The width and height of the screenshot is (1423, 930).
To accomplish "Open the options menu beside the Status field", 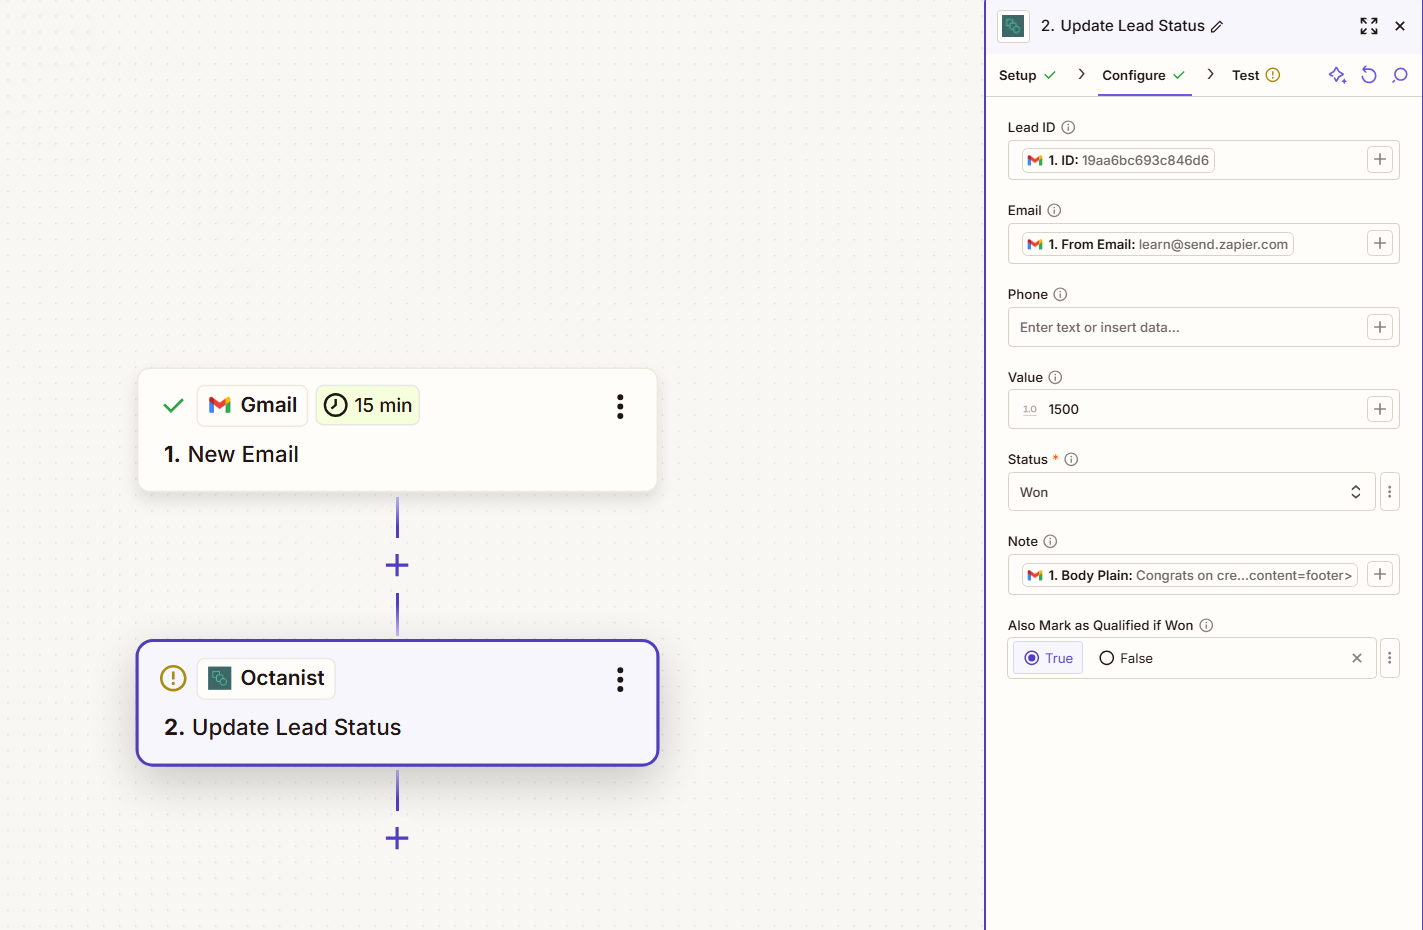I will [x=1389, y=491].
